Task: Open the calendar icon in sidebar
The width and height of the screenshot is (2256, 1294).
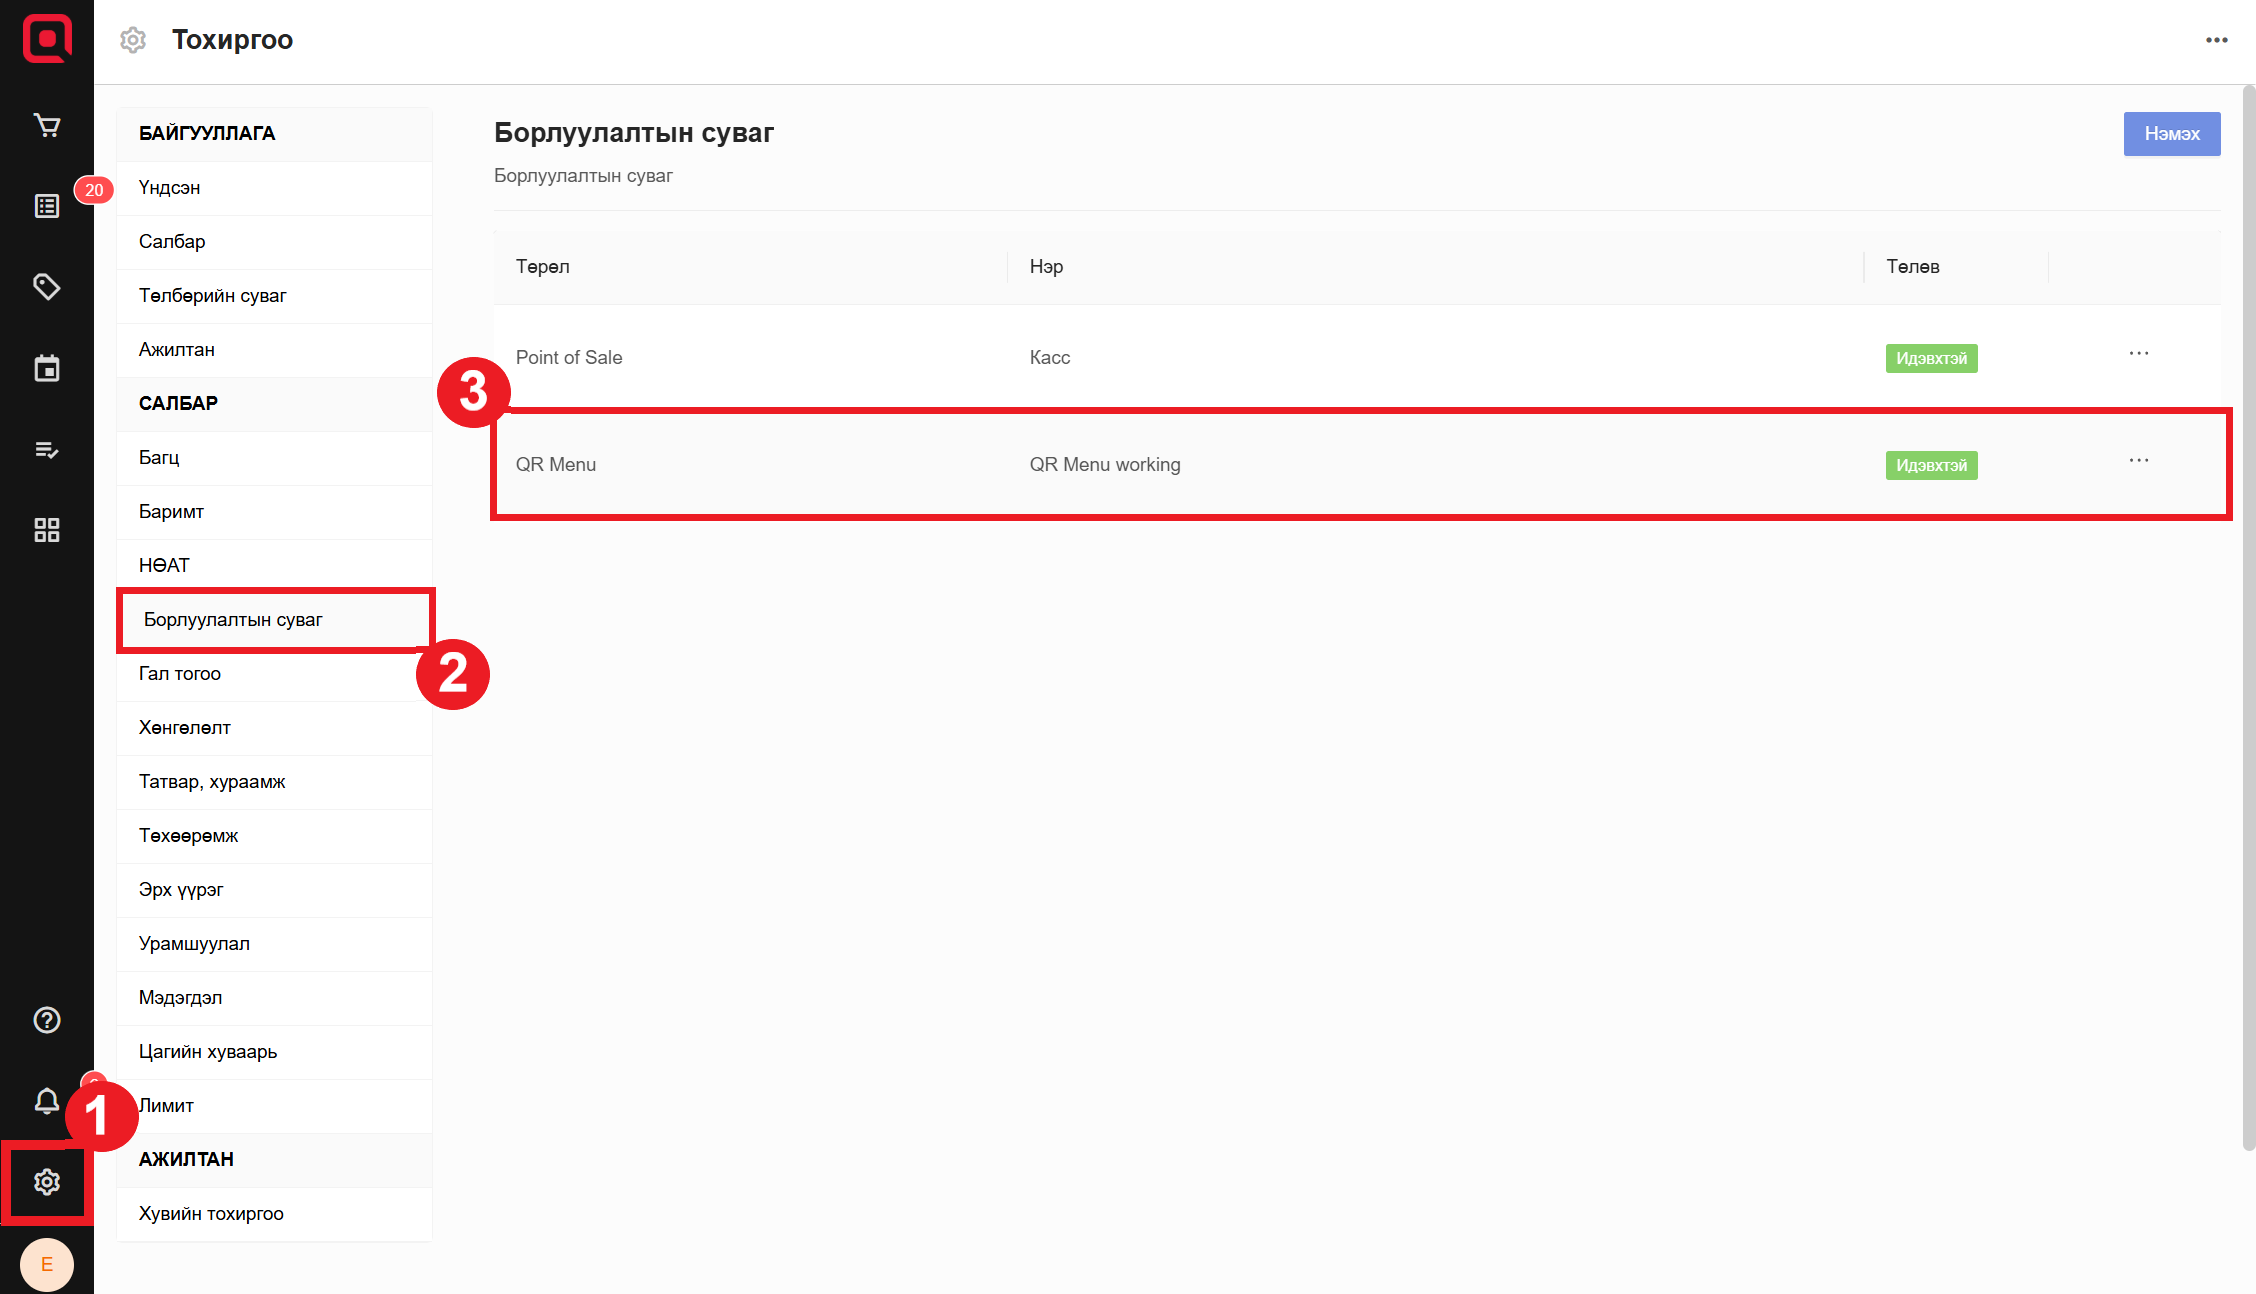Action: [47, 368]
